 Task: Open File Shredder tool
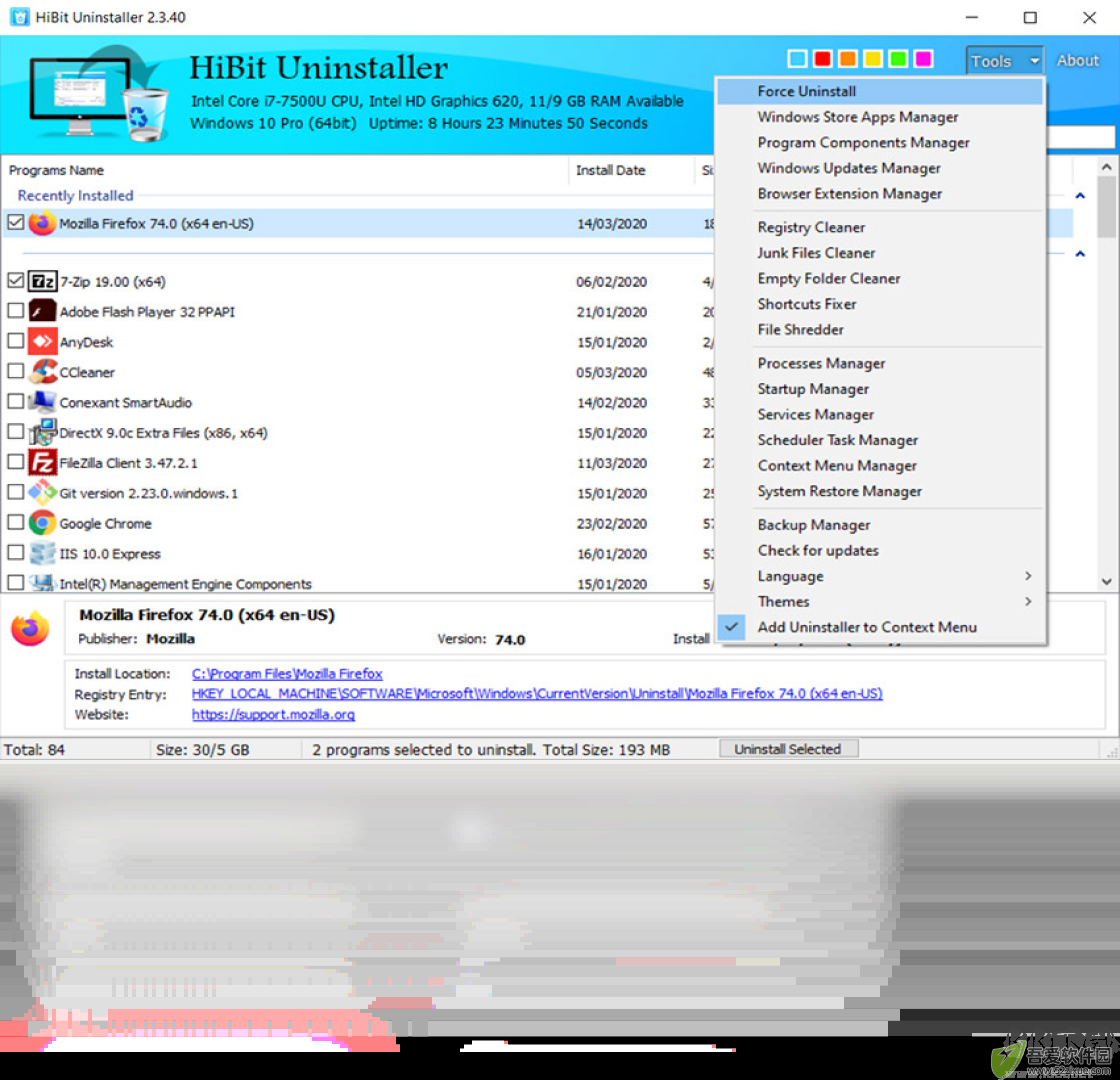(x=881, y=330)
